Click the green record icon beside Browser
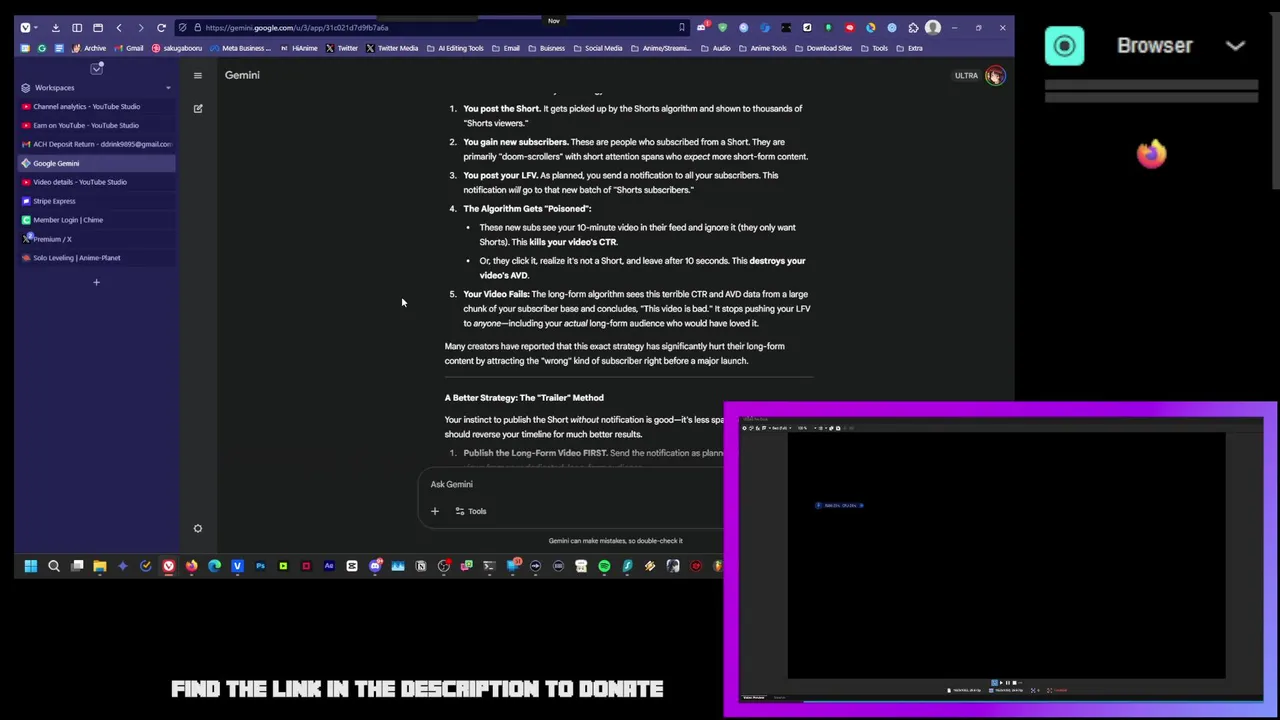Viewport: 1280px width, 720px height. pyautogui.click(x=1065, y=46)
